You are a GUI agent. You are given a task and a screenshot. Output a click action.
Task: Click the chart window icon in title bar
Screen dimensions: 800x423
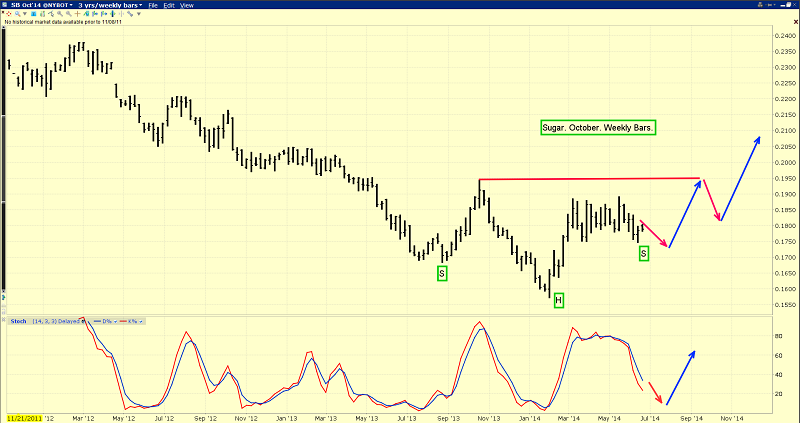click(x=5, y=5)
